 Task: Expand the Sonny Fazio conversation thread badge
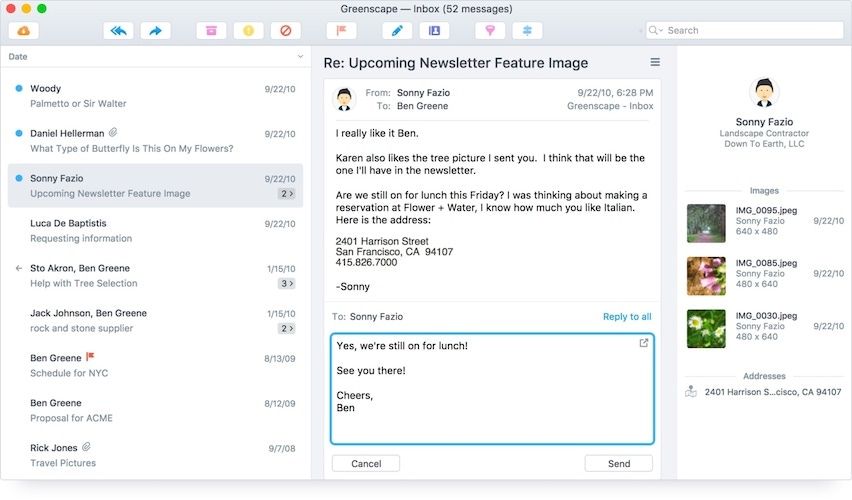(x=286, y=193)
